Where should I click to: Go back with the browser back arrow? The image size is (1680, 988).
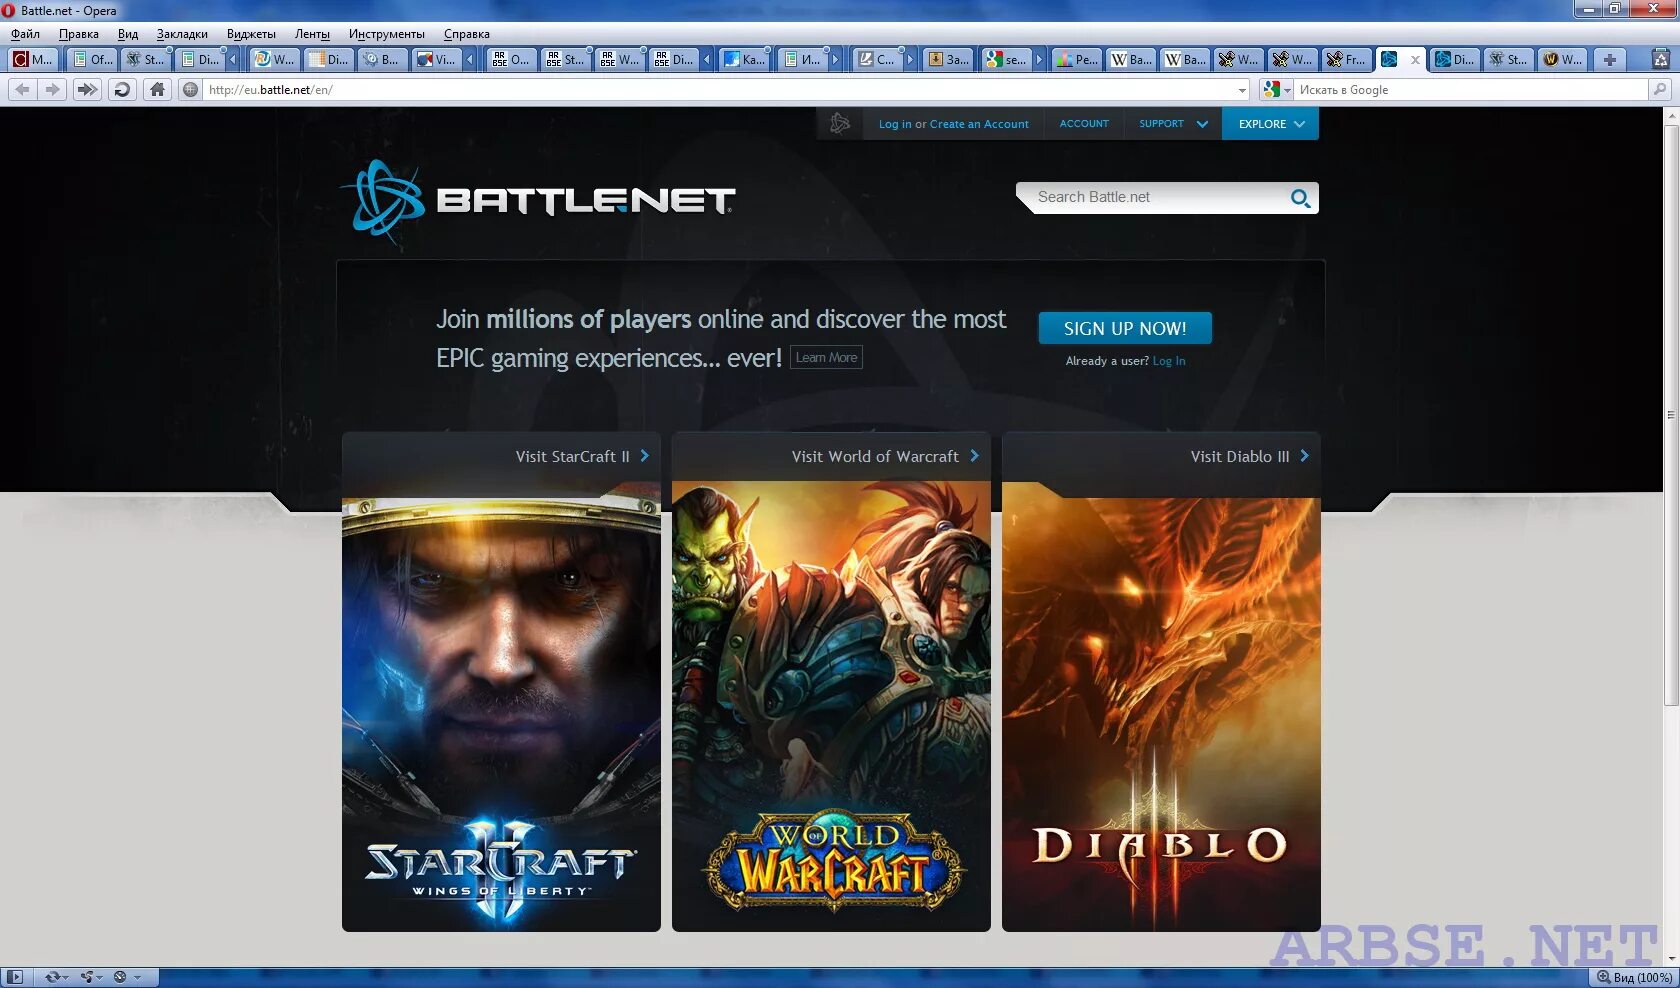(22, 89)
